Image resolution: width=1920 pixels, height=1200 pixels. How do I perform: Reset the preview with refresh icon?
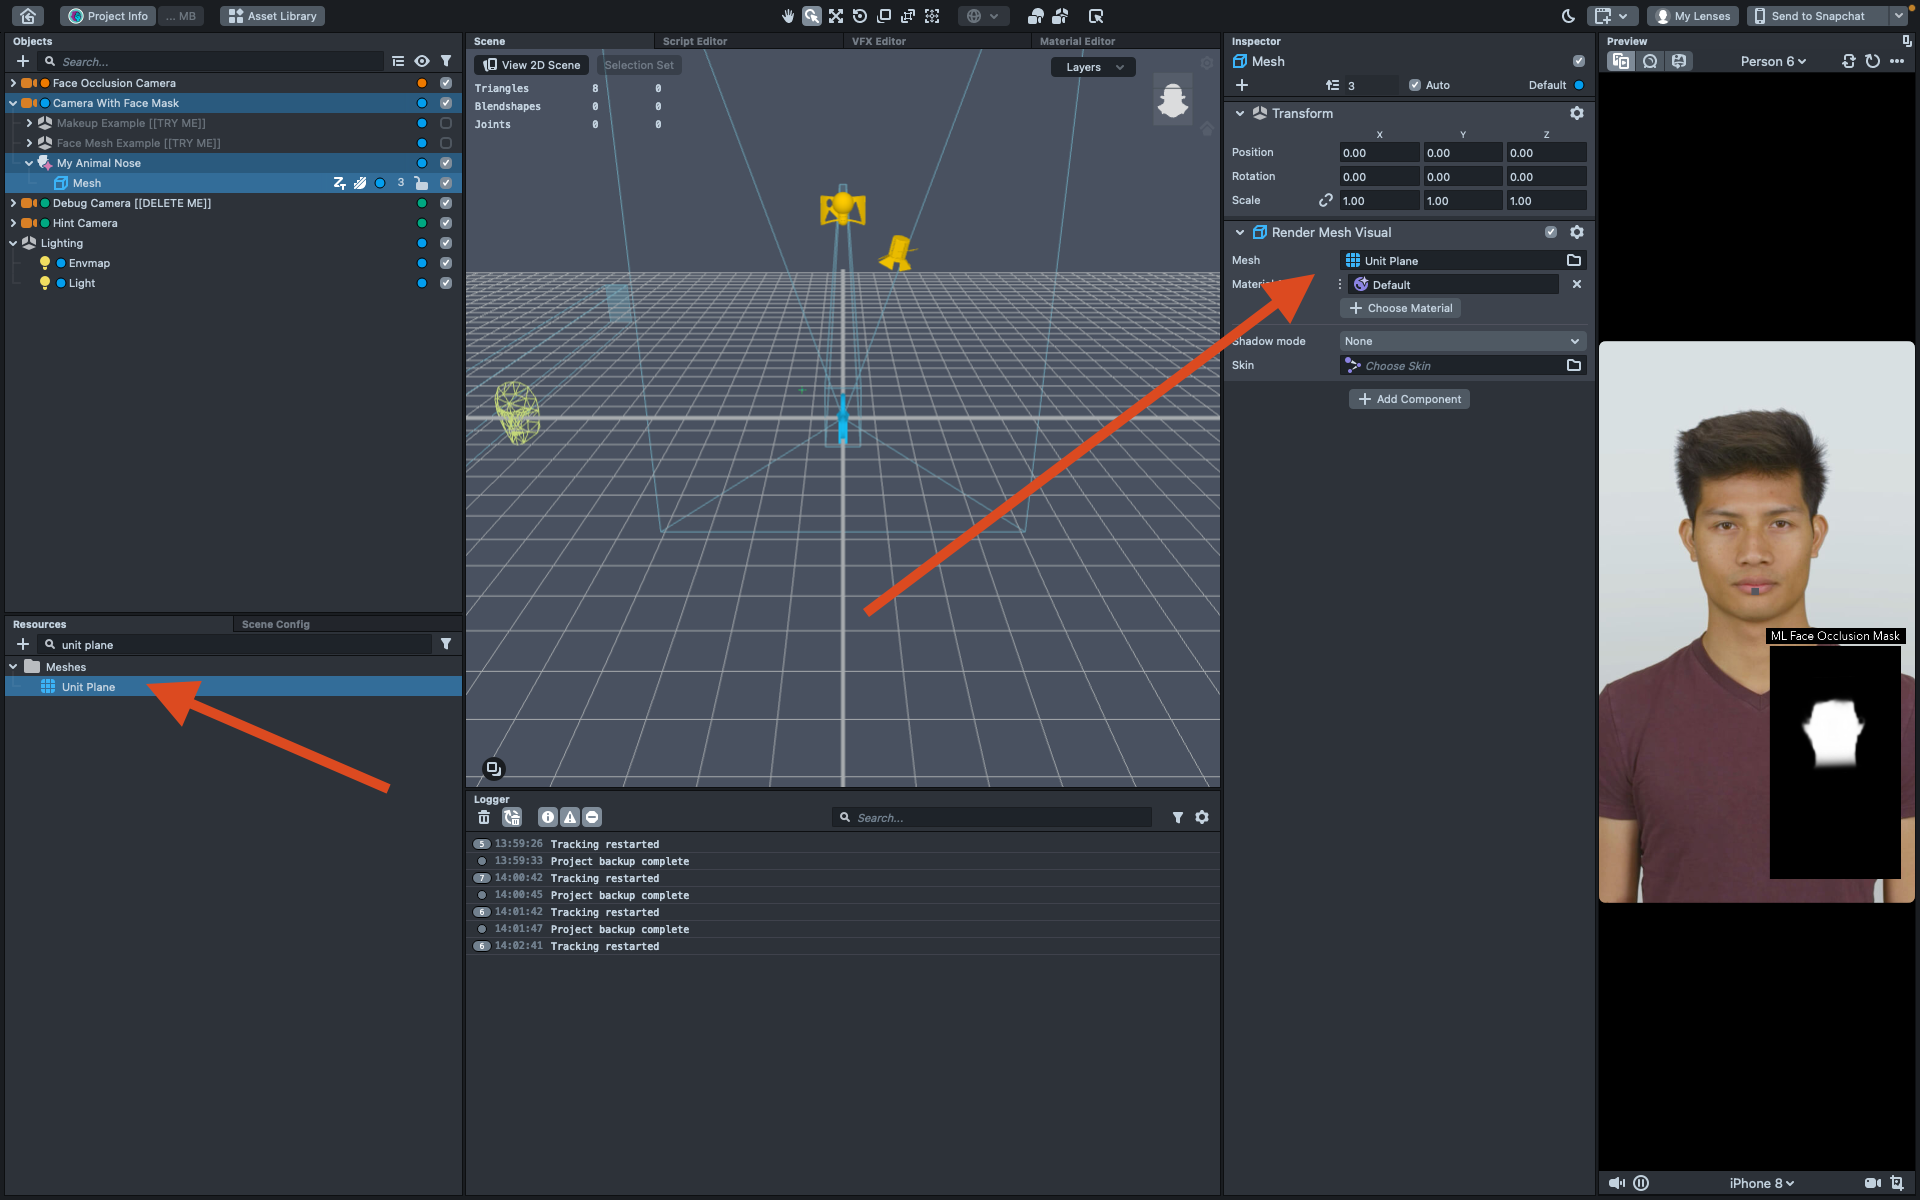1872,61
